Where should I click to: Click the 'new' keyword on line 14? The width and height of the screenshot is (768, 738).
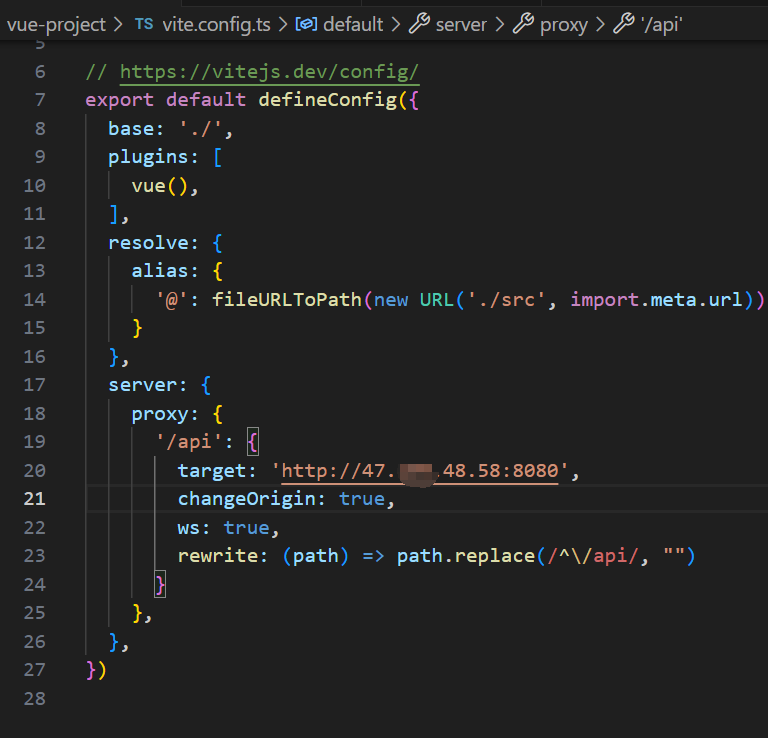pos(391,300)
